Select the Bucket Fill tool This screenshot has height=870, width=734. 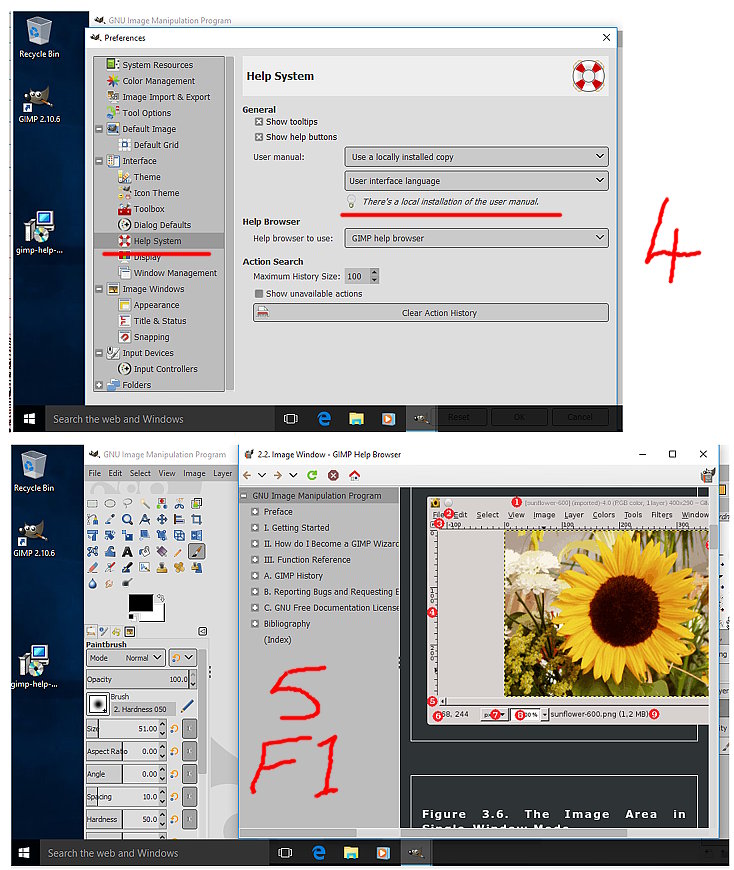click(x=145, y=552)
